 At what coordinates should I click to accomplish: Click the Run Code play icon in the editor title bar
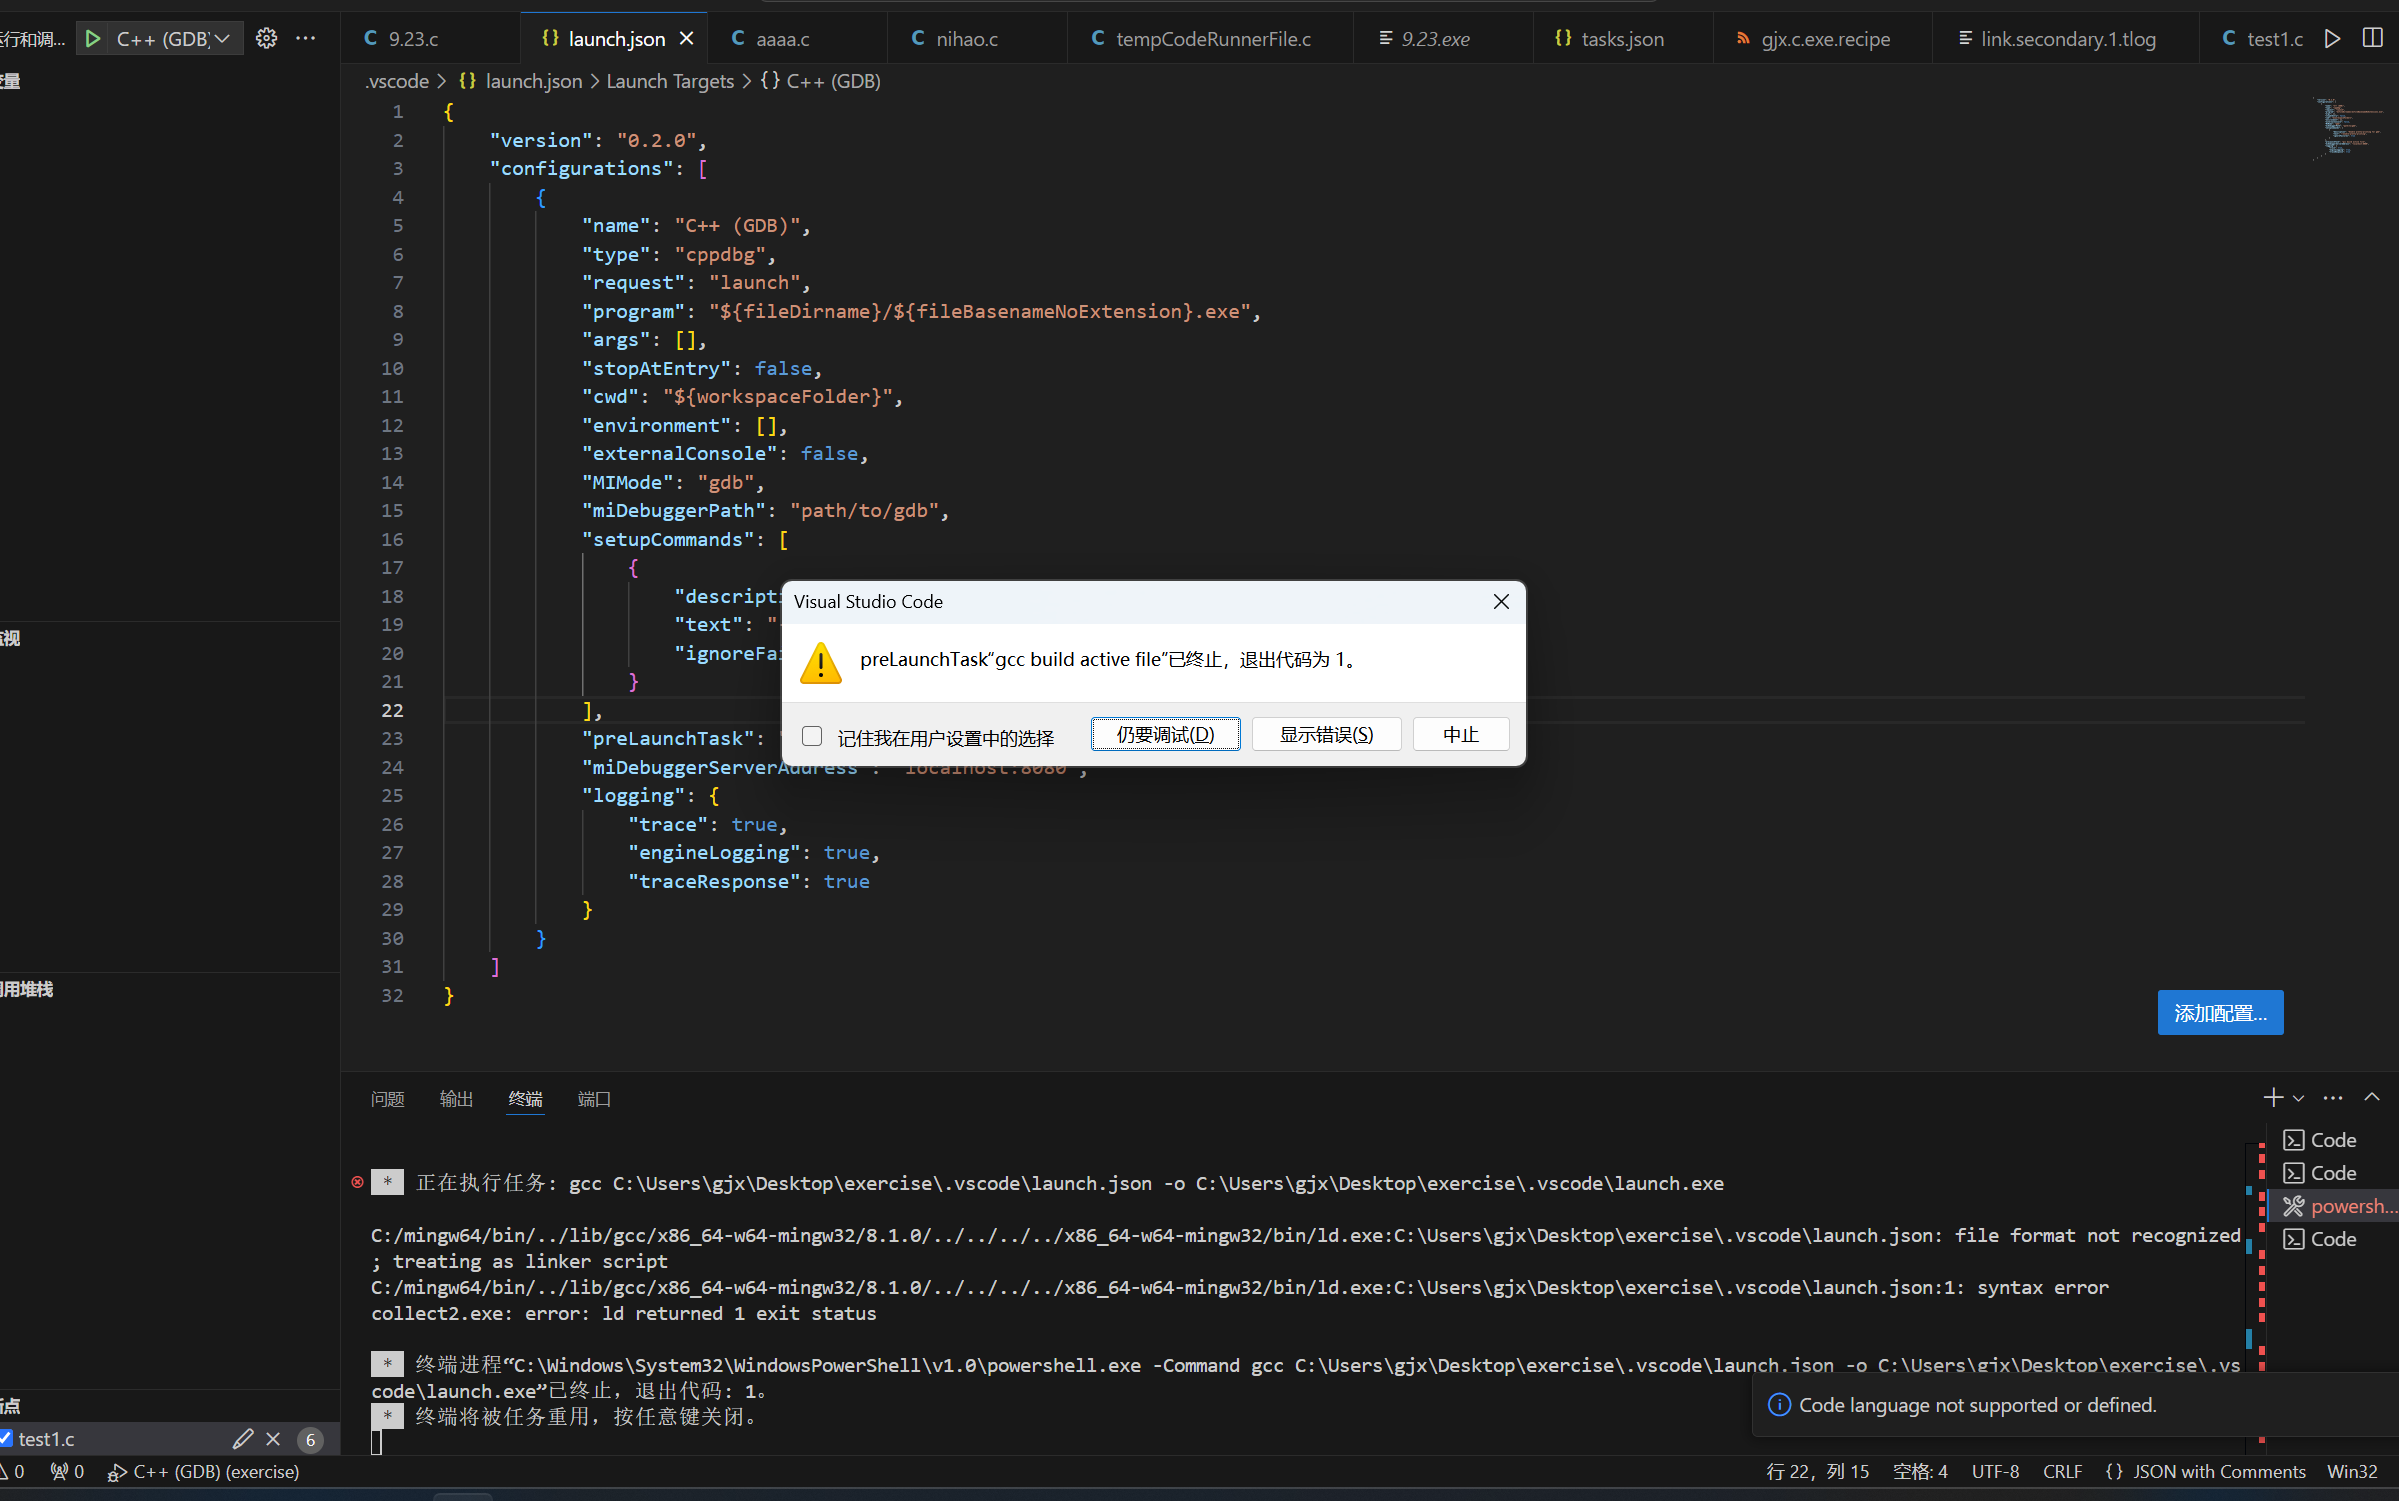(x=2332, y=39)
